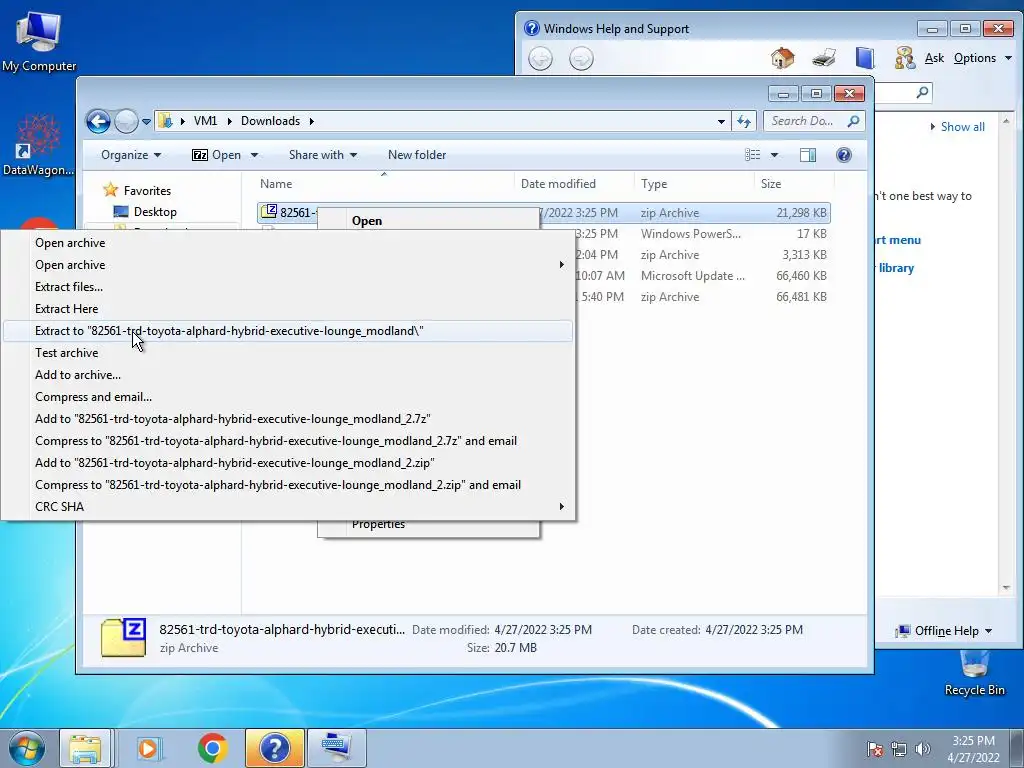The width and height of the screenshot is (1024, 768).
Task: Open My Computer desktop icon
Action: [x=39, y=41]
